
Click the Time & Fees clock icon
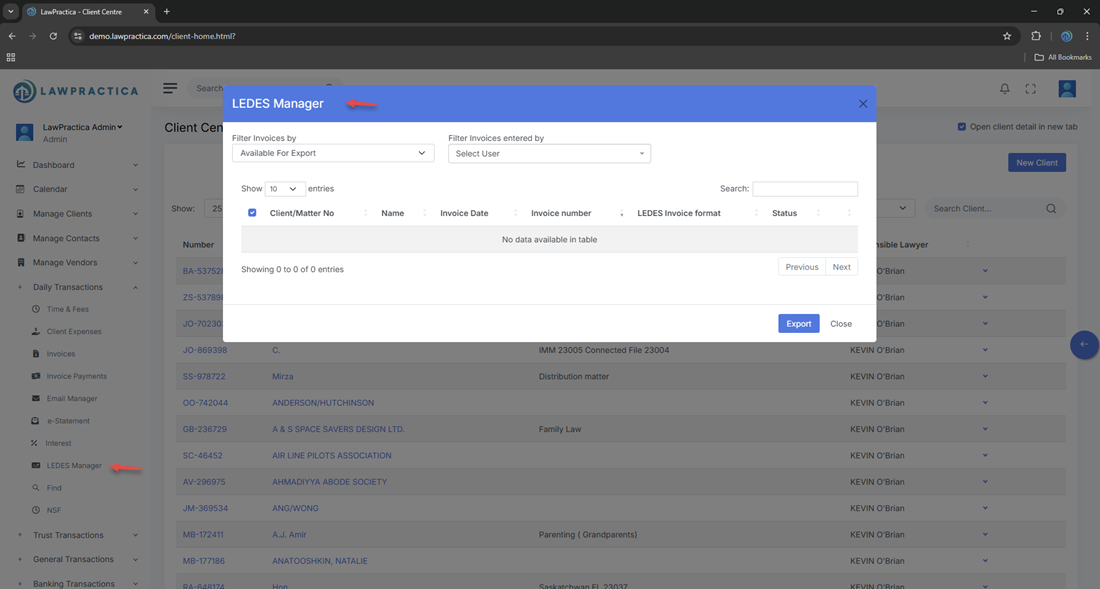tap(36, 309)
